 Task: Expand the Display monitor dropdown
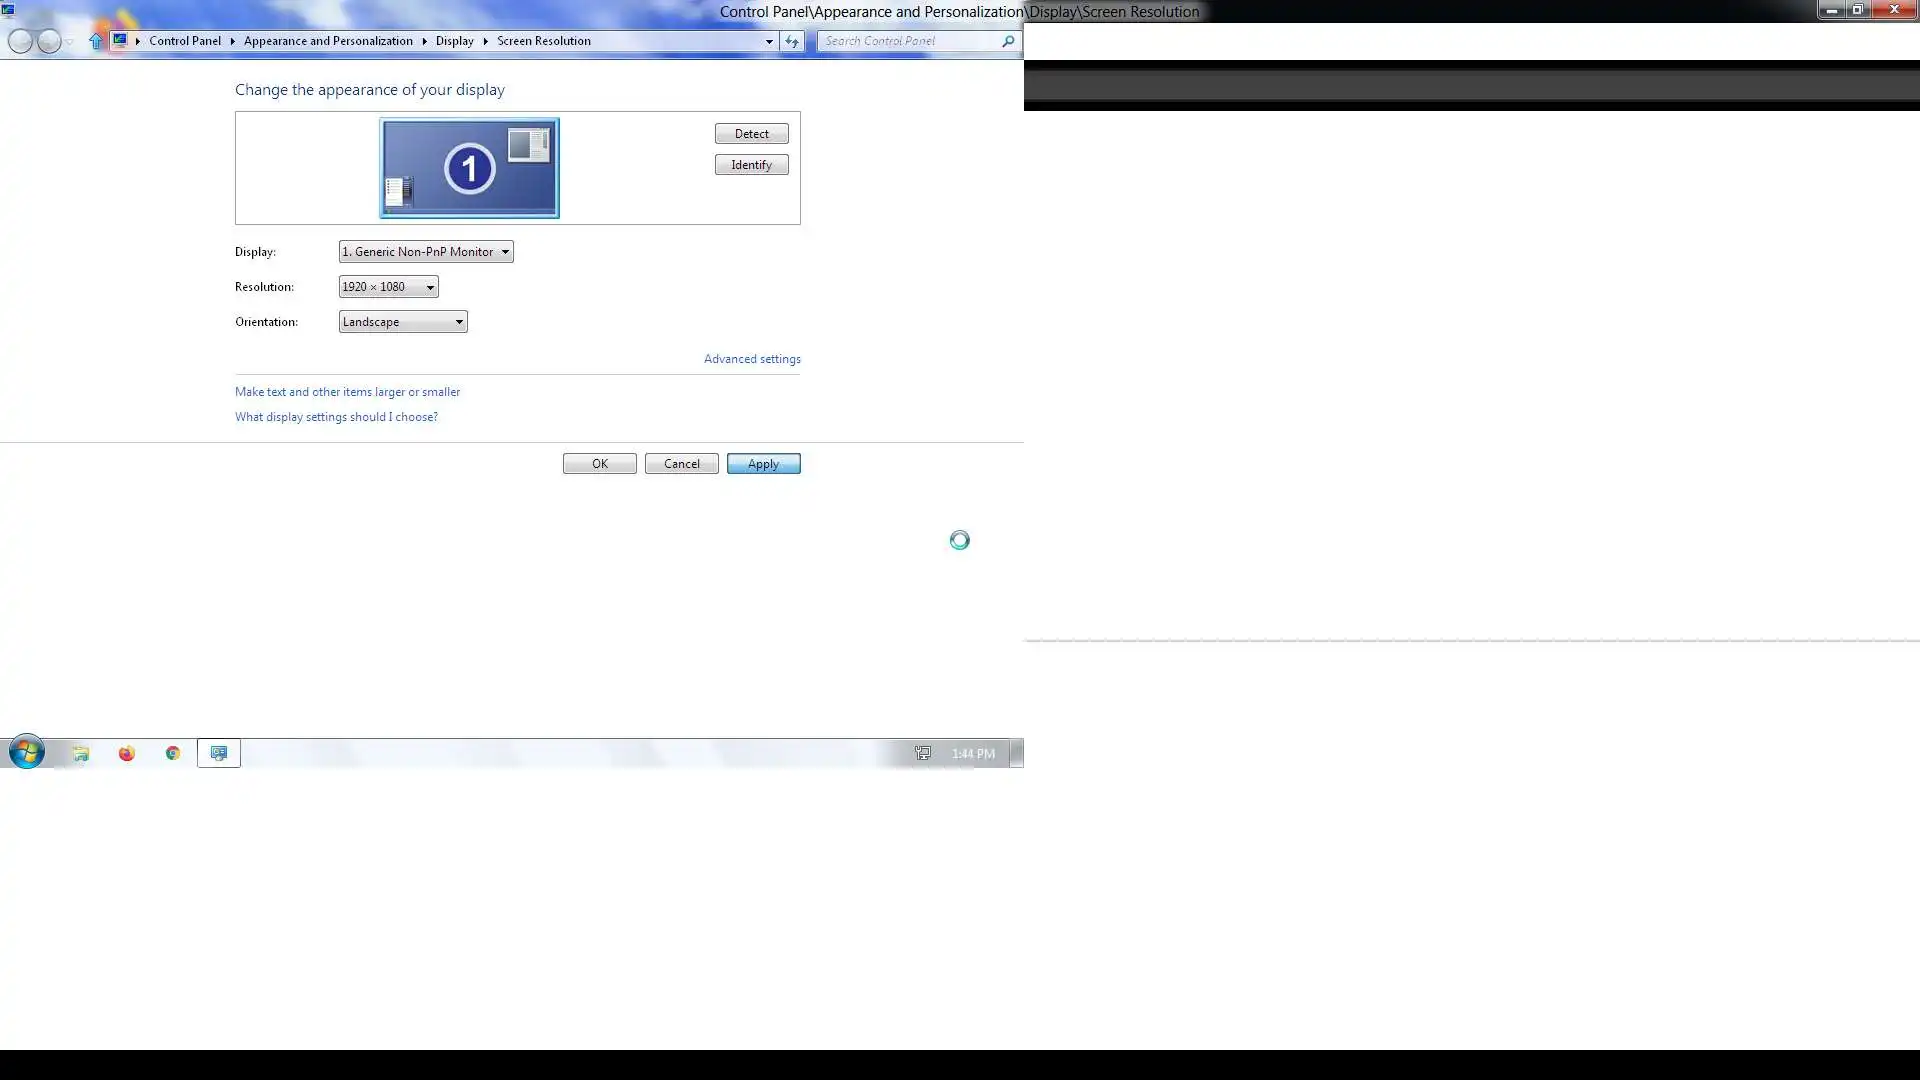click(426, 252)
